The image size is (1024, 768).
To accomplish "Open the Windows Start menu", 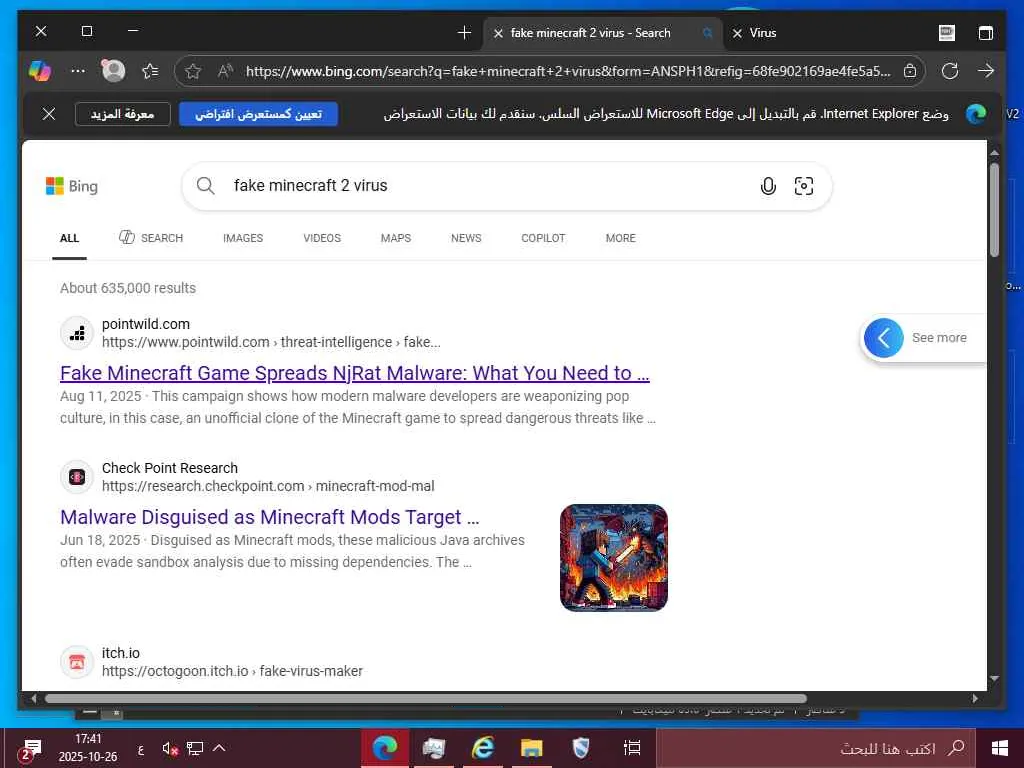I will (x=999, y=748).
